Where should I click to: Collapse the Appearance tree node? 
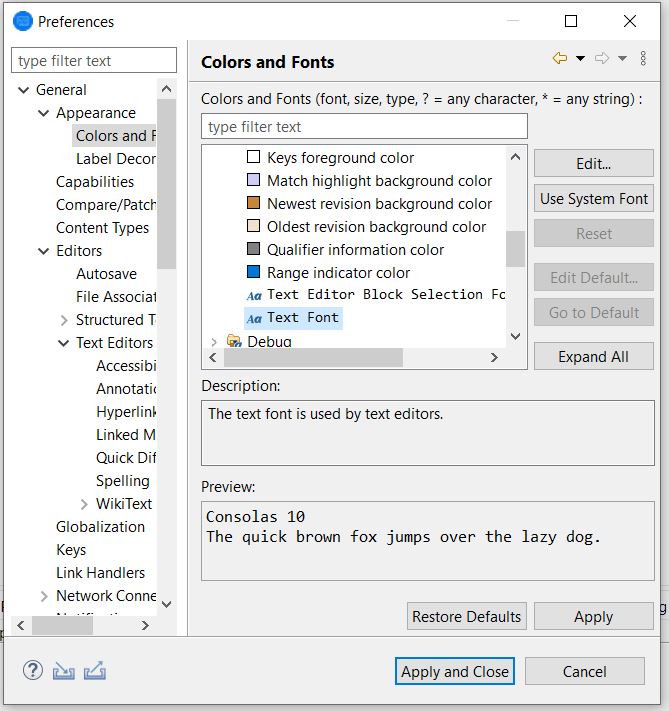[44, 112]
